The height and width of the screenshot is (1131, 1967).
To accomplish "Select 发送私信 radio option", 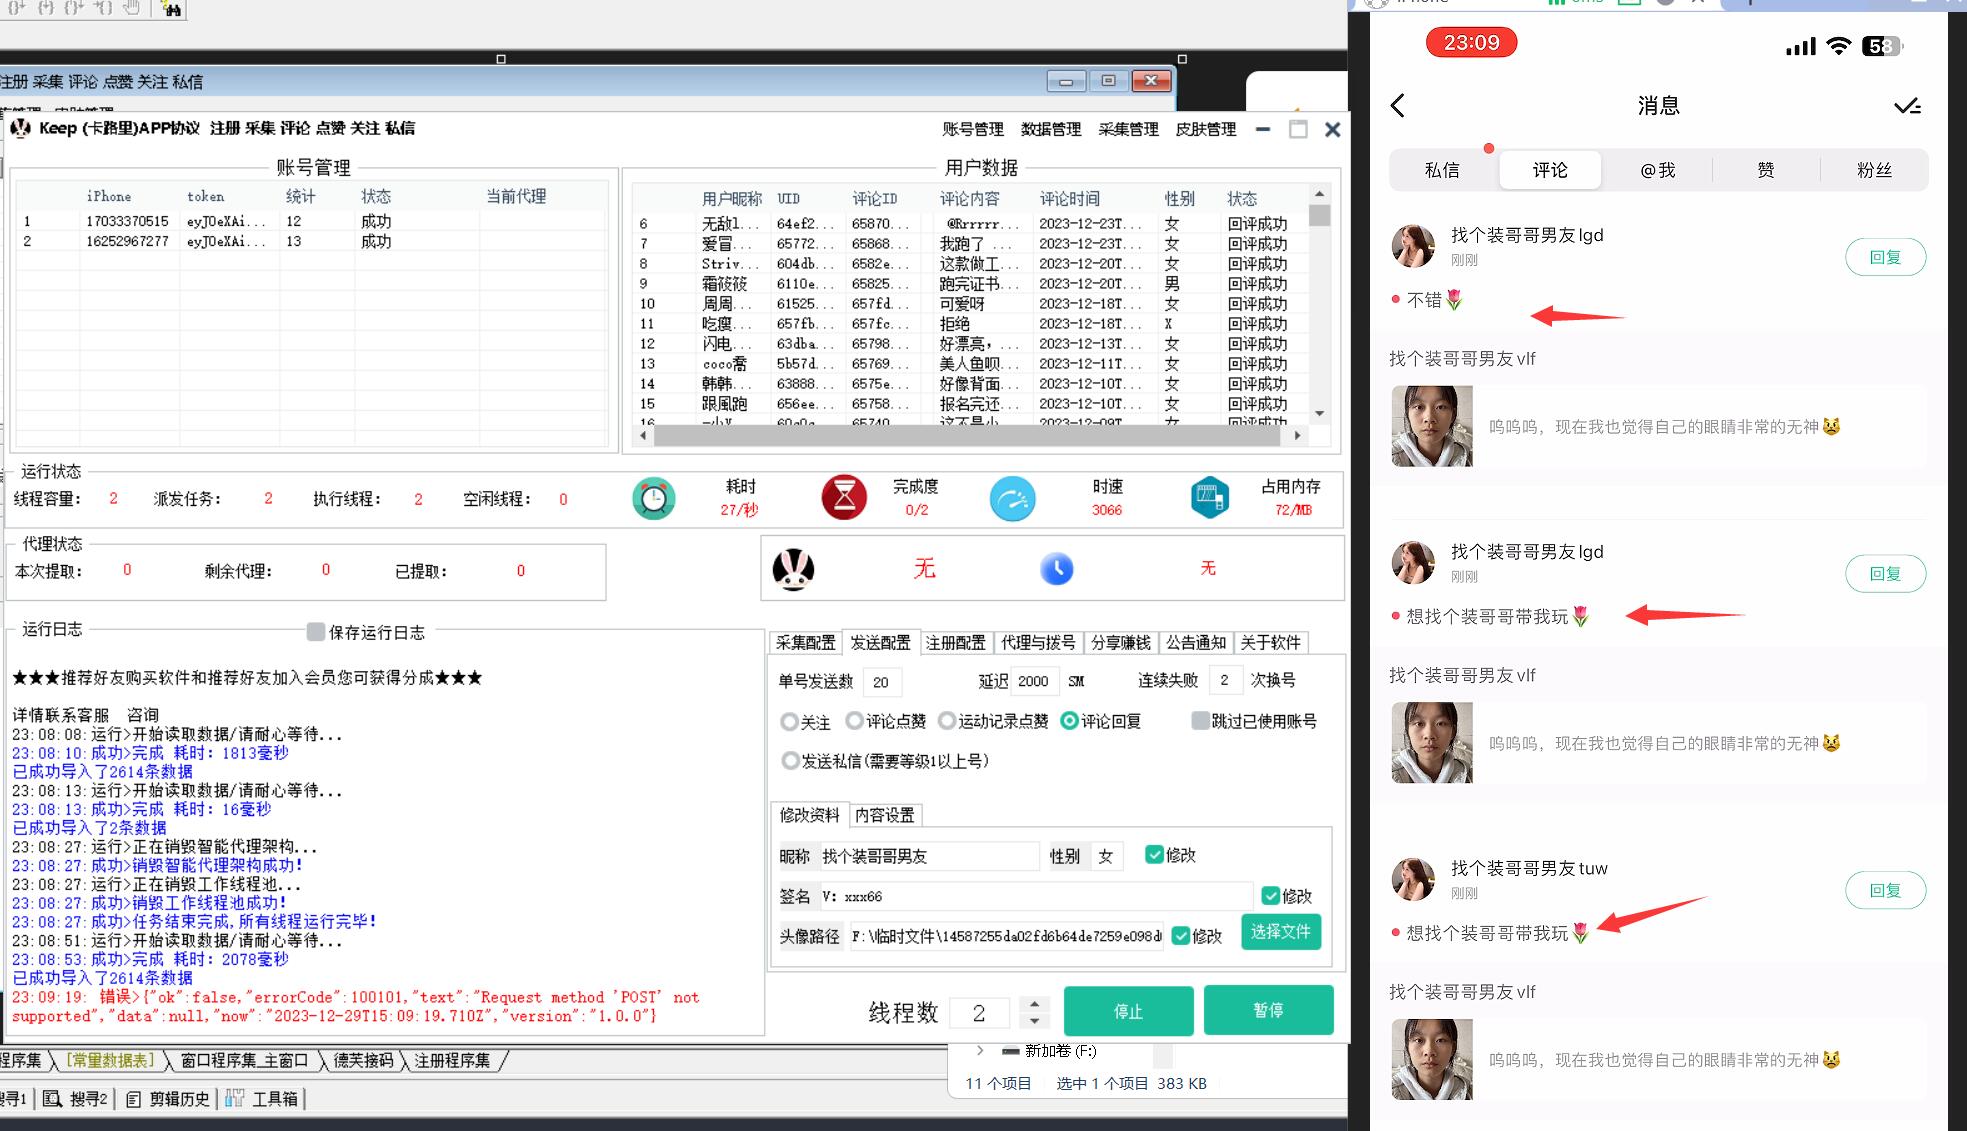I will pos(790,761).
